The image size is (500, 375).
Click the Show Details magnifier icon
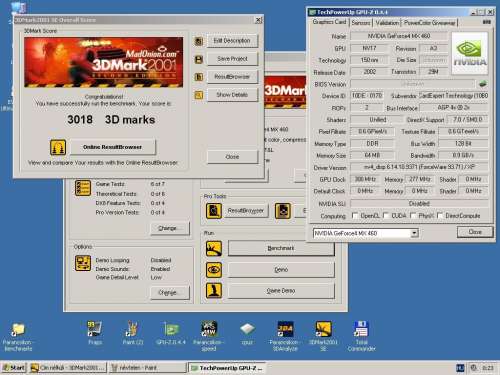[199, 95]
